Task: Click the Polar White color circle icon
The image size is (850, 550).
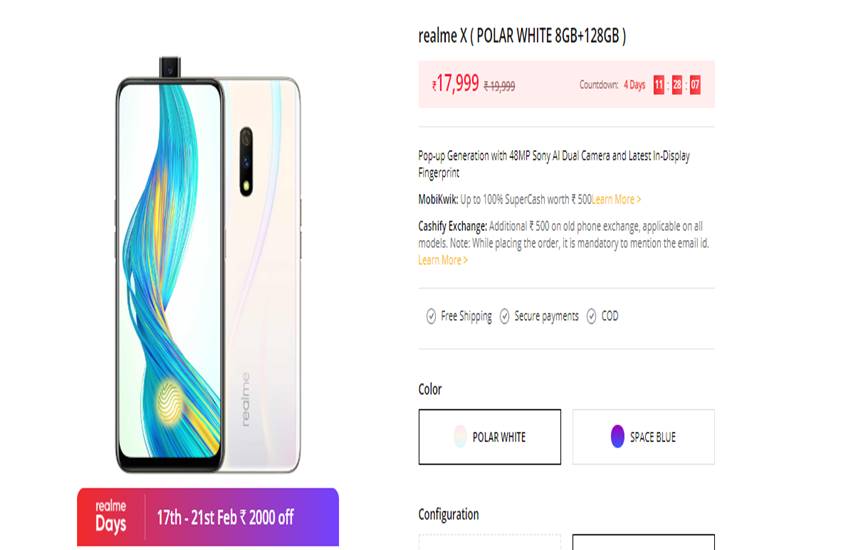Action: (x=460, y=437)
